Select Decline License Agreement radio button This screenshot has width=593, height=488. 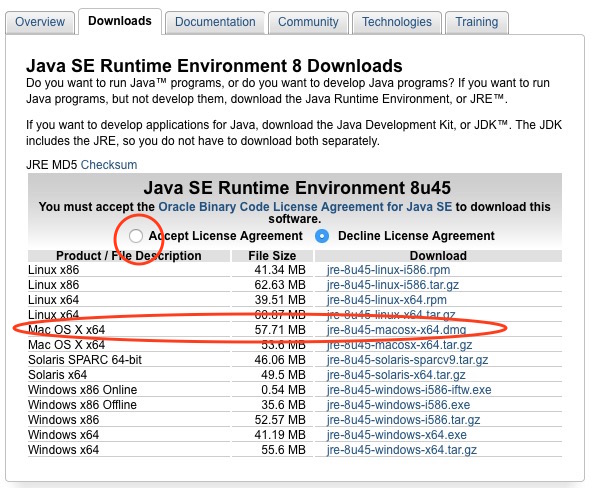(322, 236)
